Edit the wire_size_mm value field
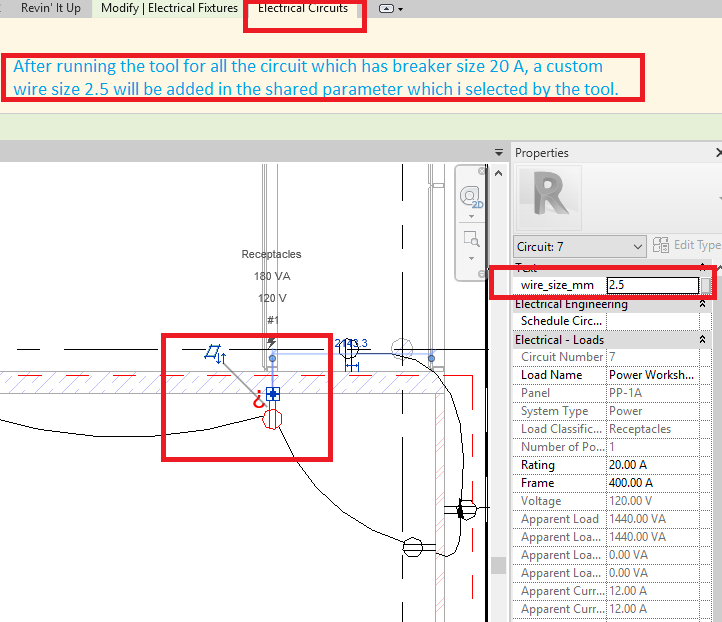The image size is (722, 622). tap(652, 285)
